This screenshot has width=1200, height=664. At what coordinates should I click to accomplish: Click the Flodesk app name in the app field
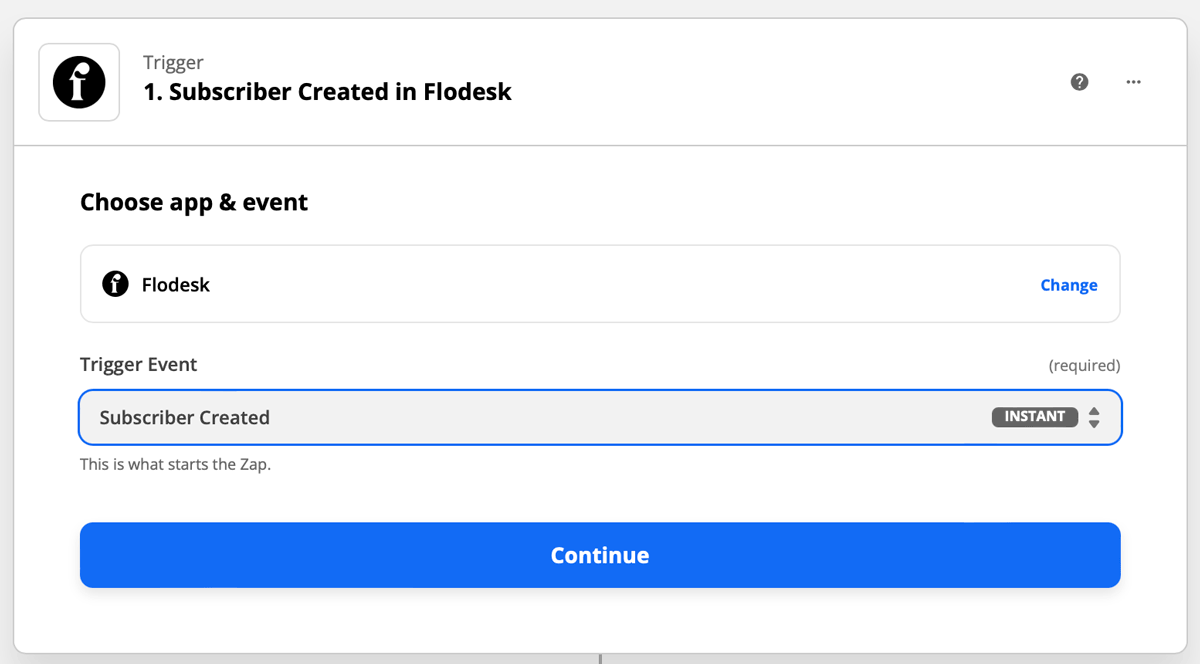point(176,285)
